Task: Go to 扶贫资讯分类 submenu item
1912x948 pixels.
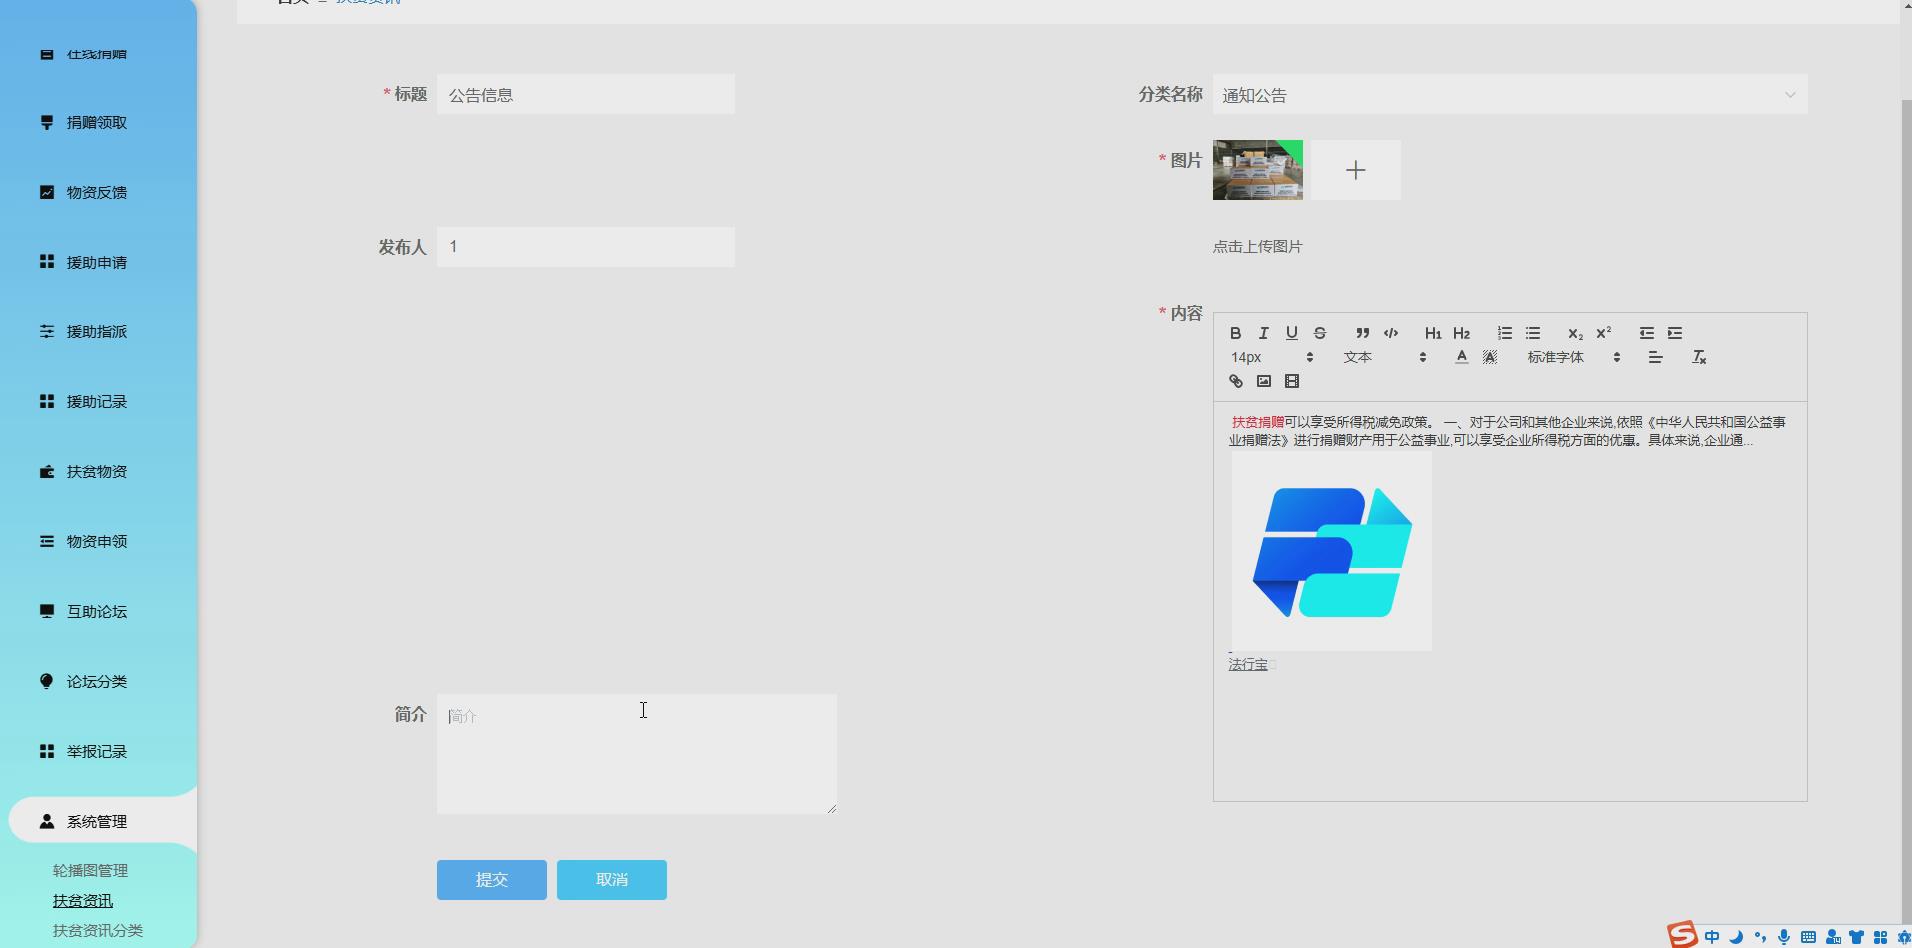Action: pyautogui.click(x=98, y=930)
